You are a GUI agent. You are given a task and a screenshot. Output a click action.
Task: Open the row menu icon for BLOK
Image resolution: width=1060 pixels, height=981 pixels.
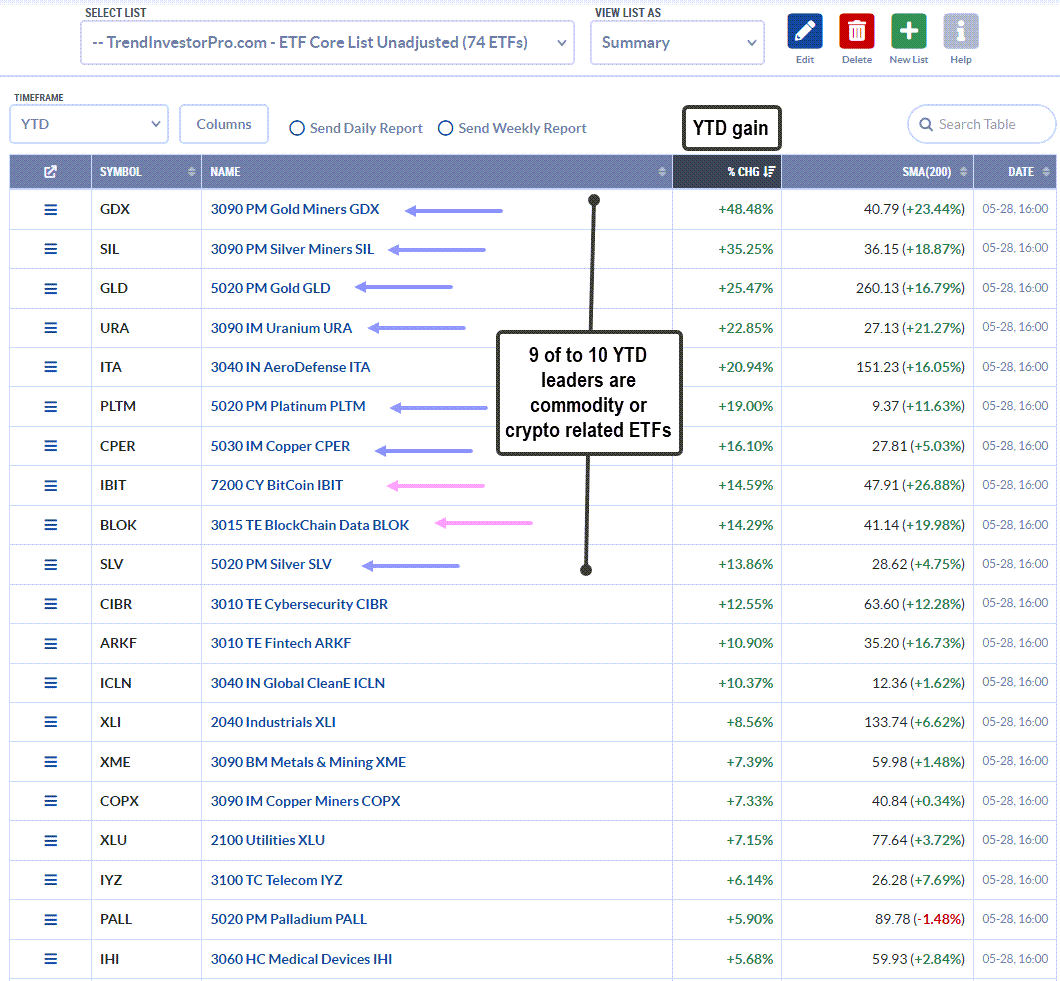pos(51,525)
